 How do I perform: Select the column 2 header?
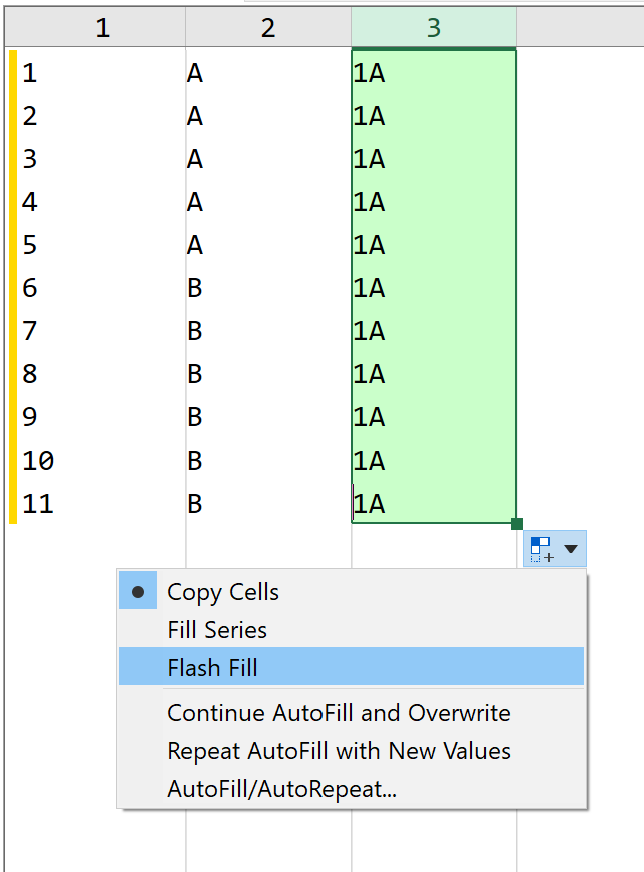[x=269, y=27]
